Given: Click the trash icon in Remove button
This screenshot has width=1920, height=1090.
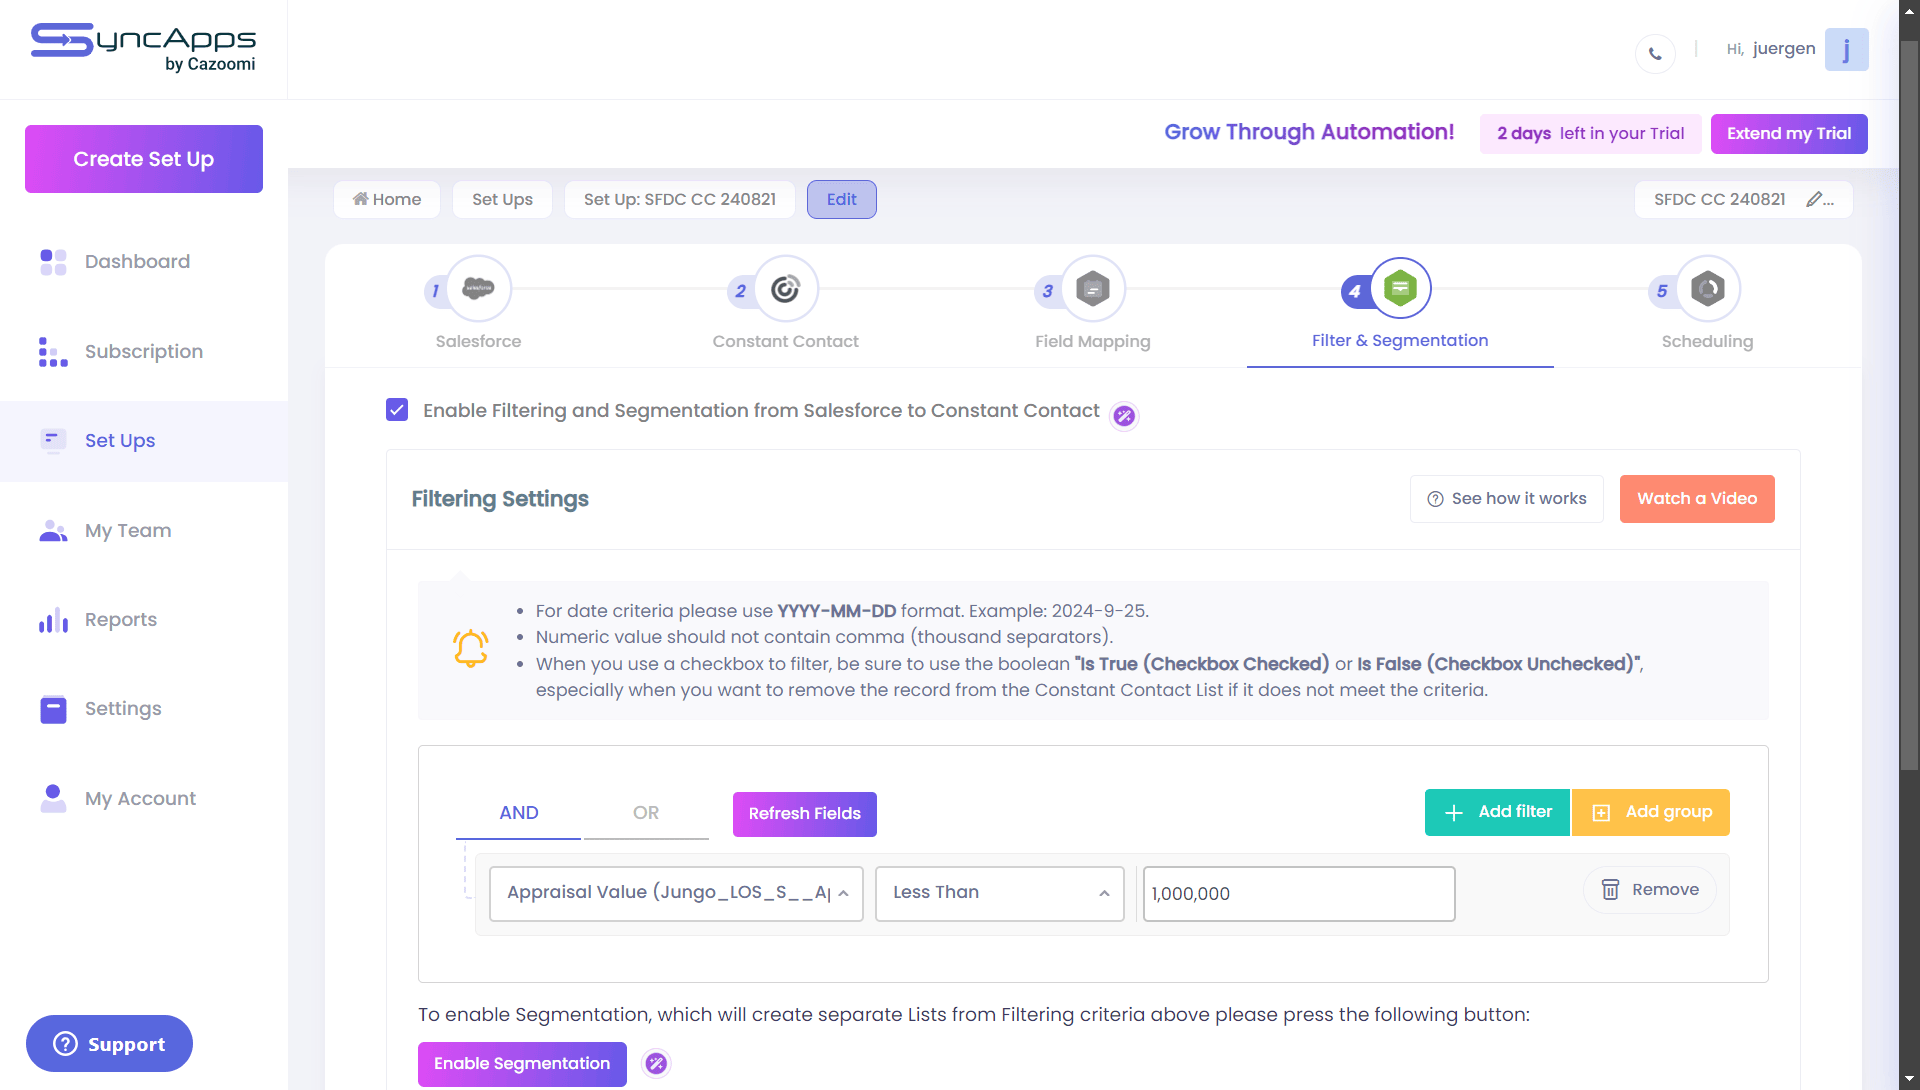Looking at the screenshot, I should tap(1610, 890).
